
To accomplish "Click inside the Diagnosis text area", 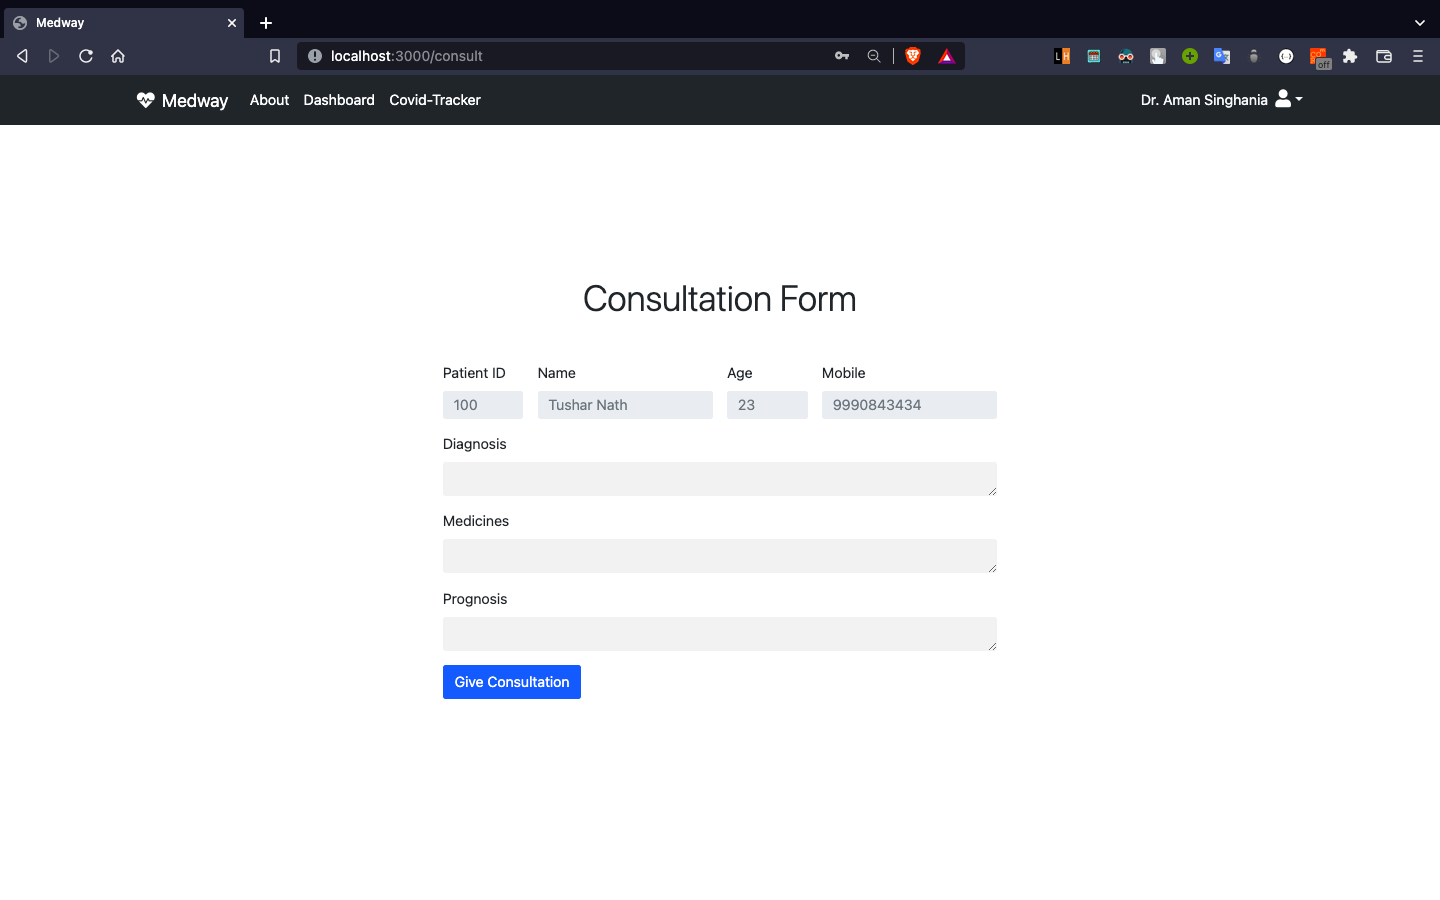I will [x=719, y=478].
